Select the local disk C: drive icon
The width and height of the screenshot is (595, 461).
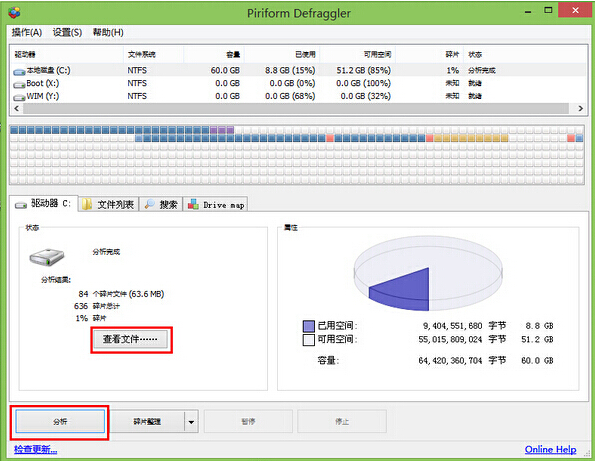coord(19,72)
